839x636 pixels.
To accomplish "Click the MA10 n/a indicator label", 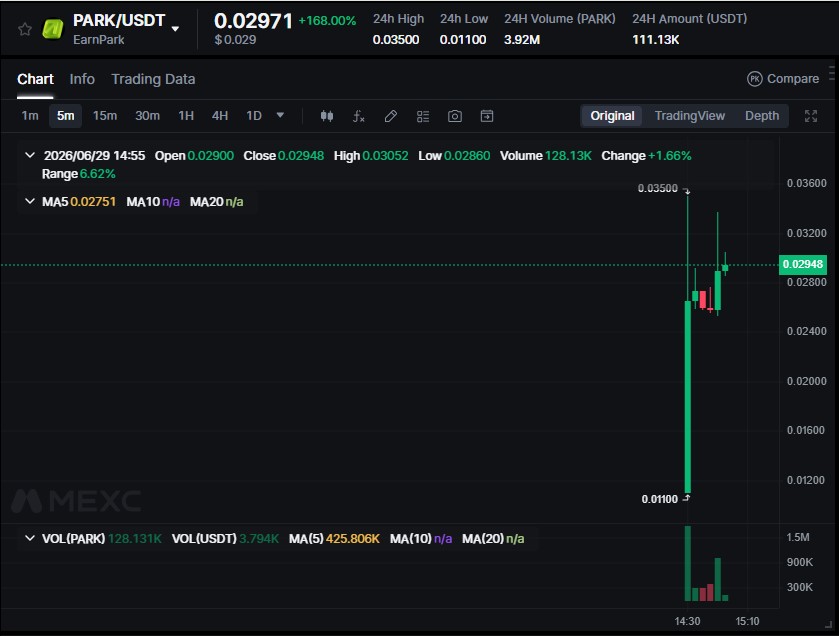I will (153, 202).
